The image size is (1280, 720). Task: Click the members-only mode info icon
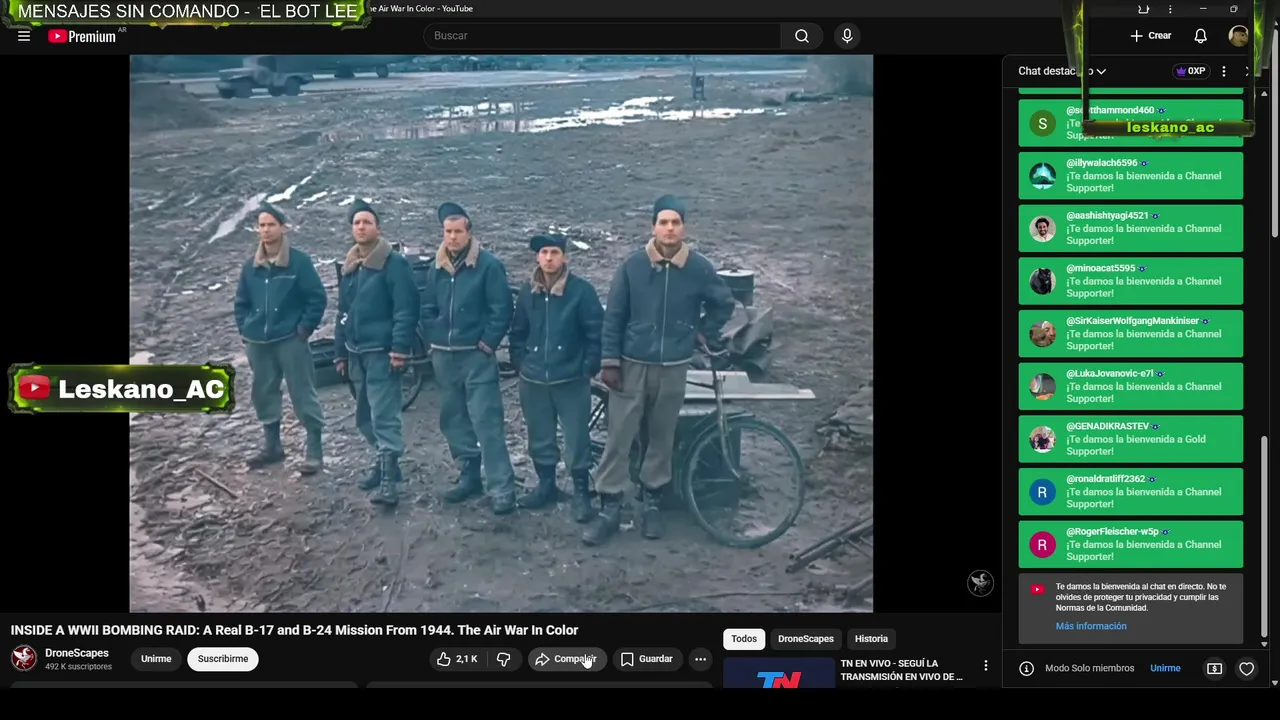1026,668
